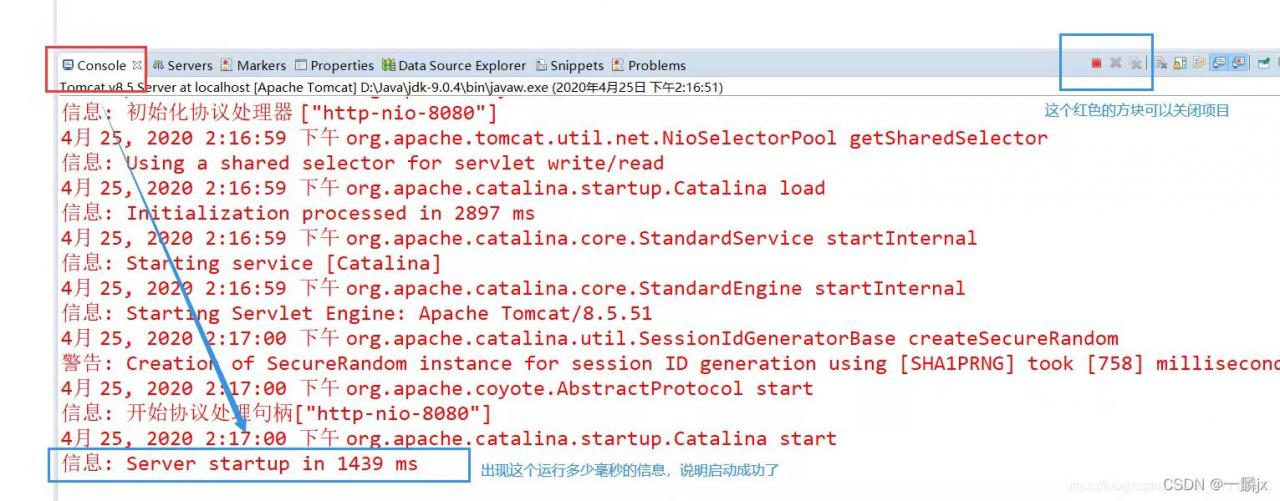Clear the console output
The height and width of the screenshot is (501, 1280).
pos(1161,63)
